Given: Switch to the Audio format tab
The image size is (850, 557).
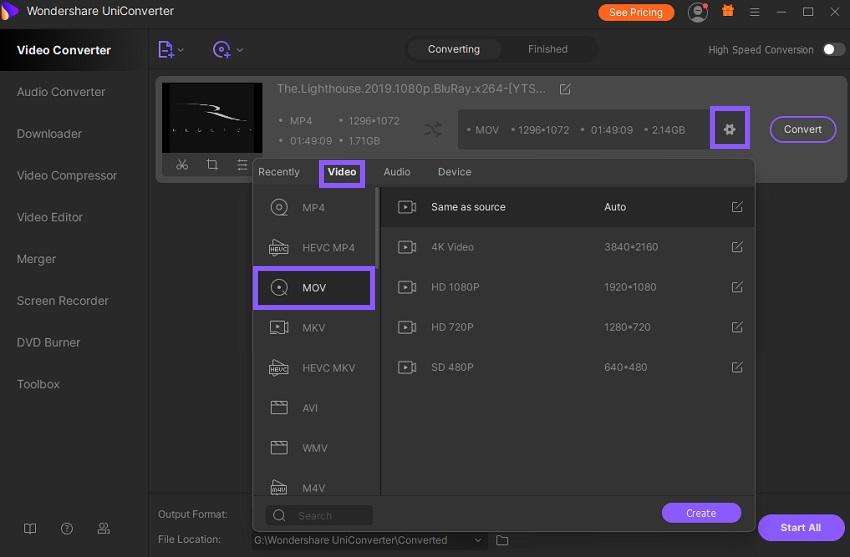Looking at the screenshot, I should coord(397,172).
